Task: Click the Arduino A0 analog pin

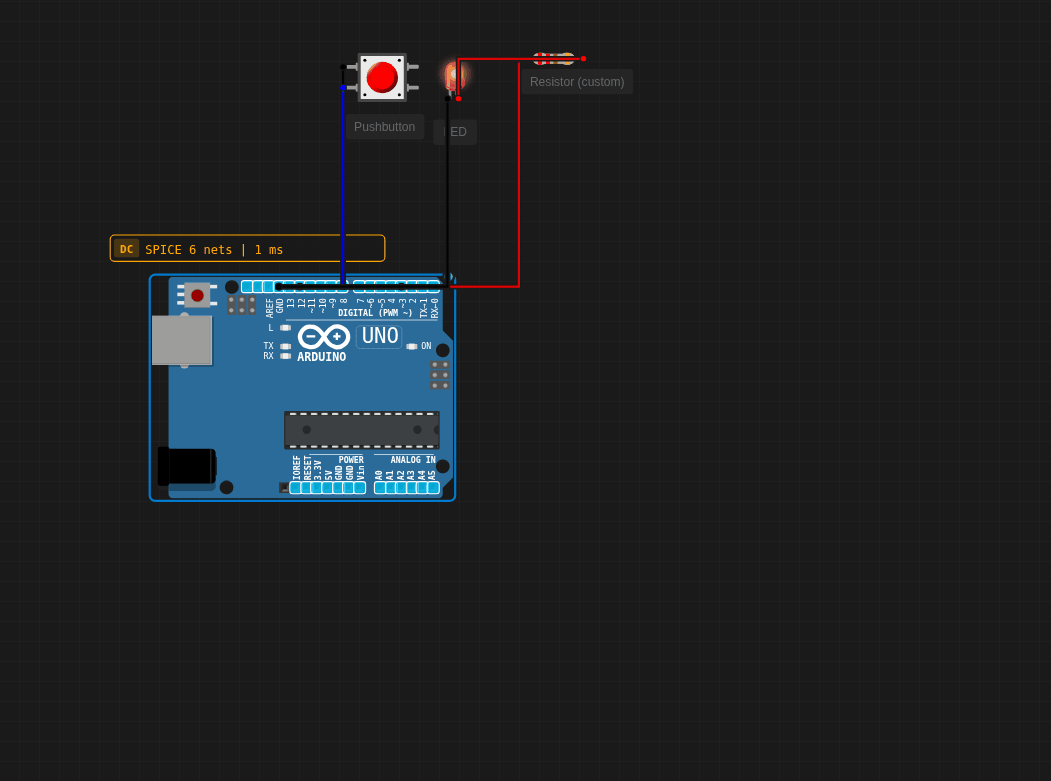Action: [379, 487]
